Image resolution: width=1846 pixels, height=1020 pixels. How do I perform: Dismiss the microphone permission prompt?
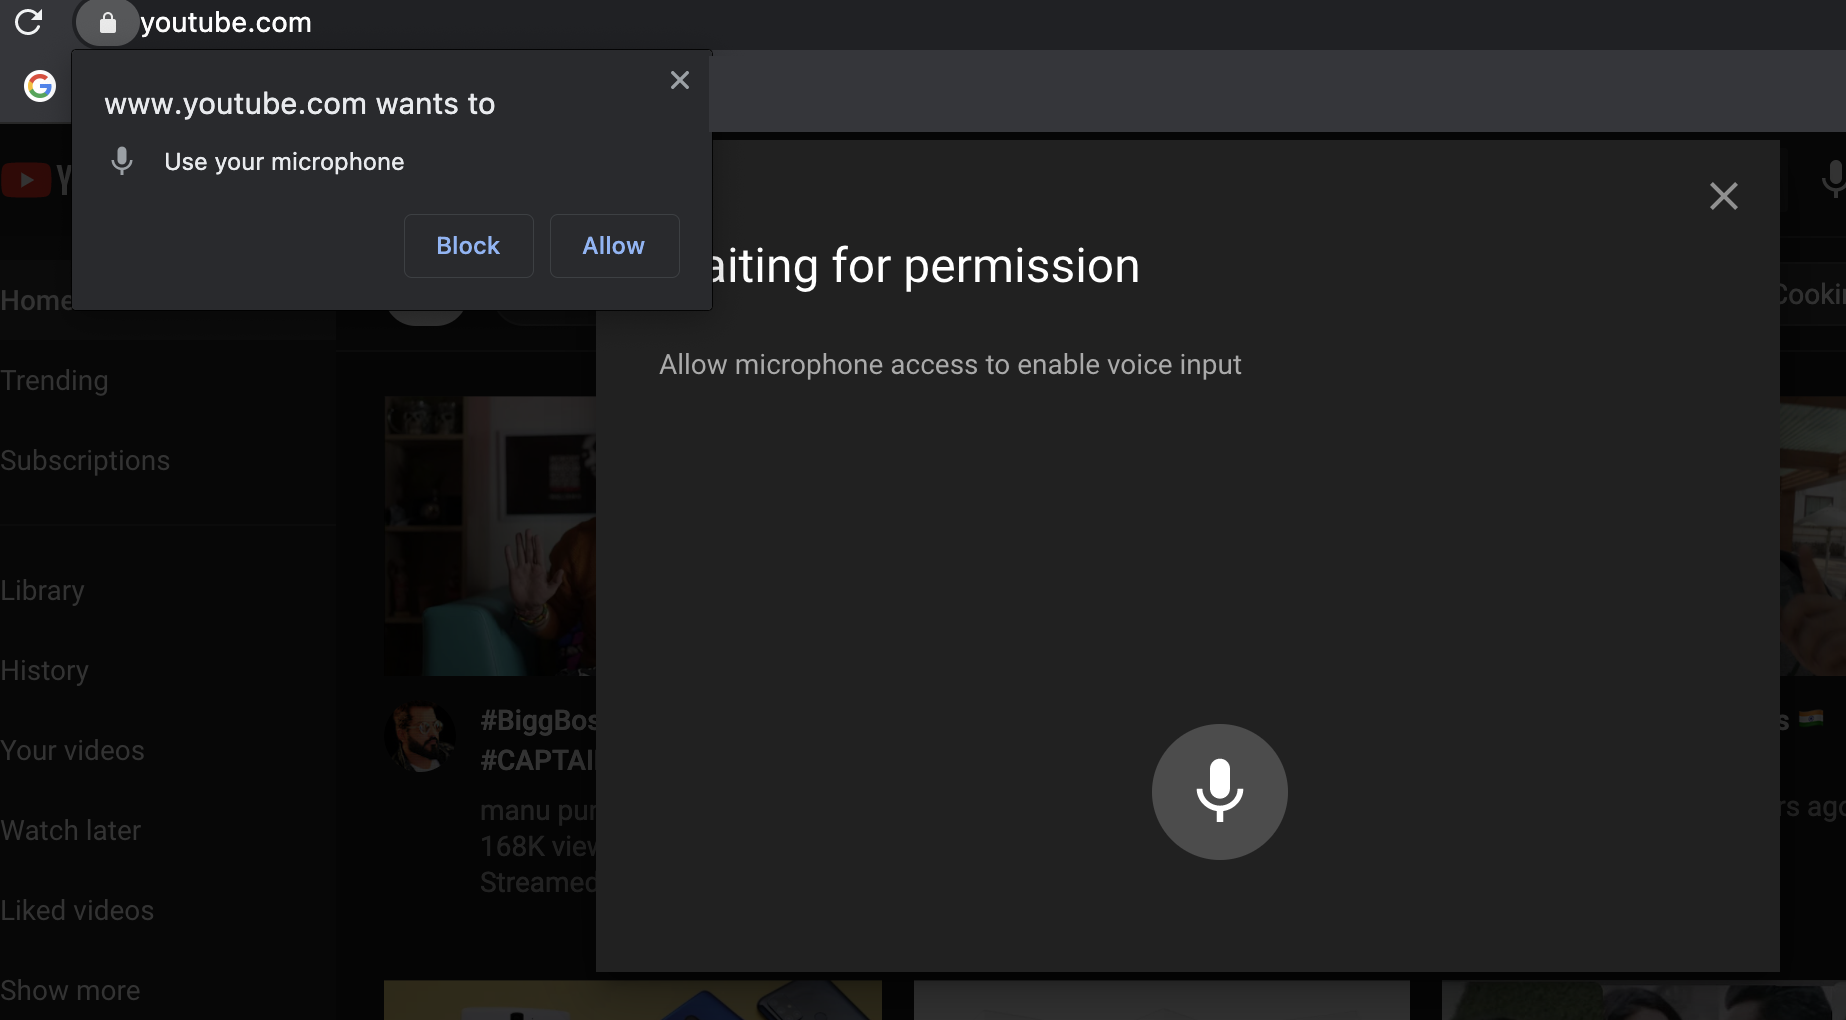680,80
